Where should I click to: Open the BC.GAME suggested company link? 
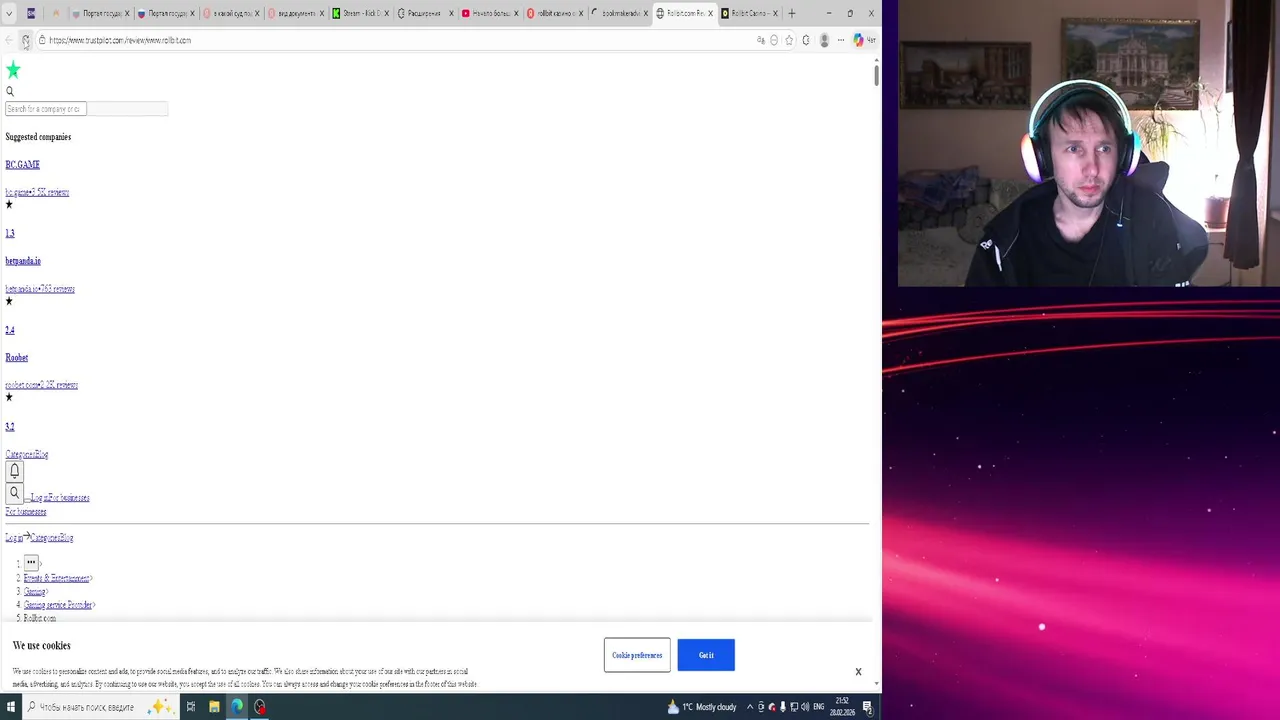pyautogui.click(x=22, y=165)
